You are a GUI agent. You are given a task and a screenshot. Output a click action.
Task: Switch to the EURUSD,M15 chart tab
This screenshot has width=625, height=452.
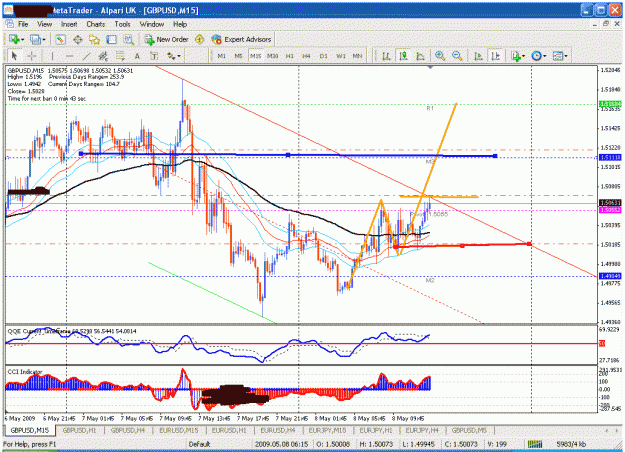point(179,430)
